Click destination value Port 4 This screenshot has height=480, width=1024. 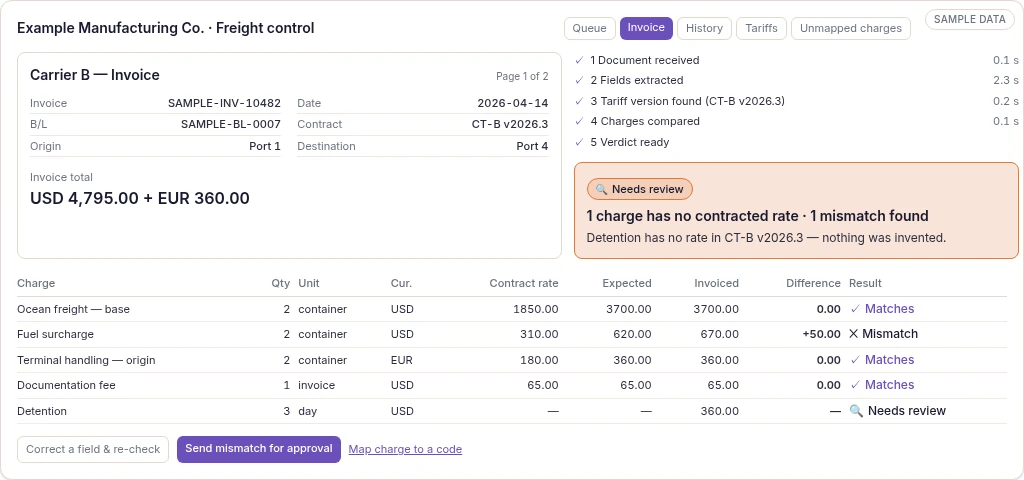(532, 146)
